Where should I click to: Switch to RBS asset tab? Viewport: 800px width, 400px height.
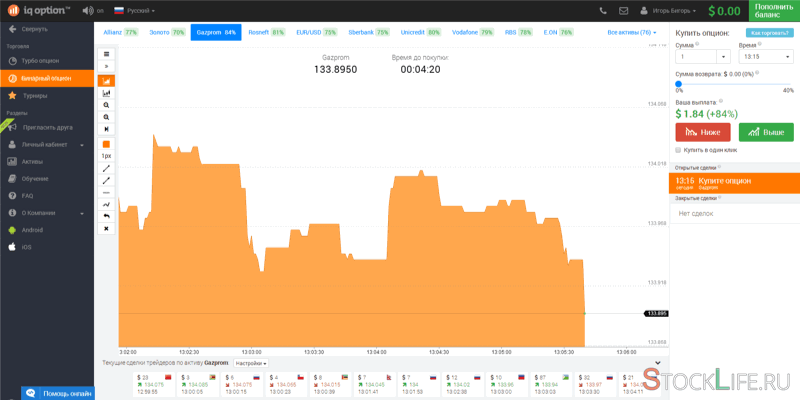coord(518,32)
